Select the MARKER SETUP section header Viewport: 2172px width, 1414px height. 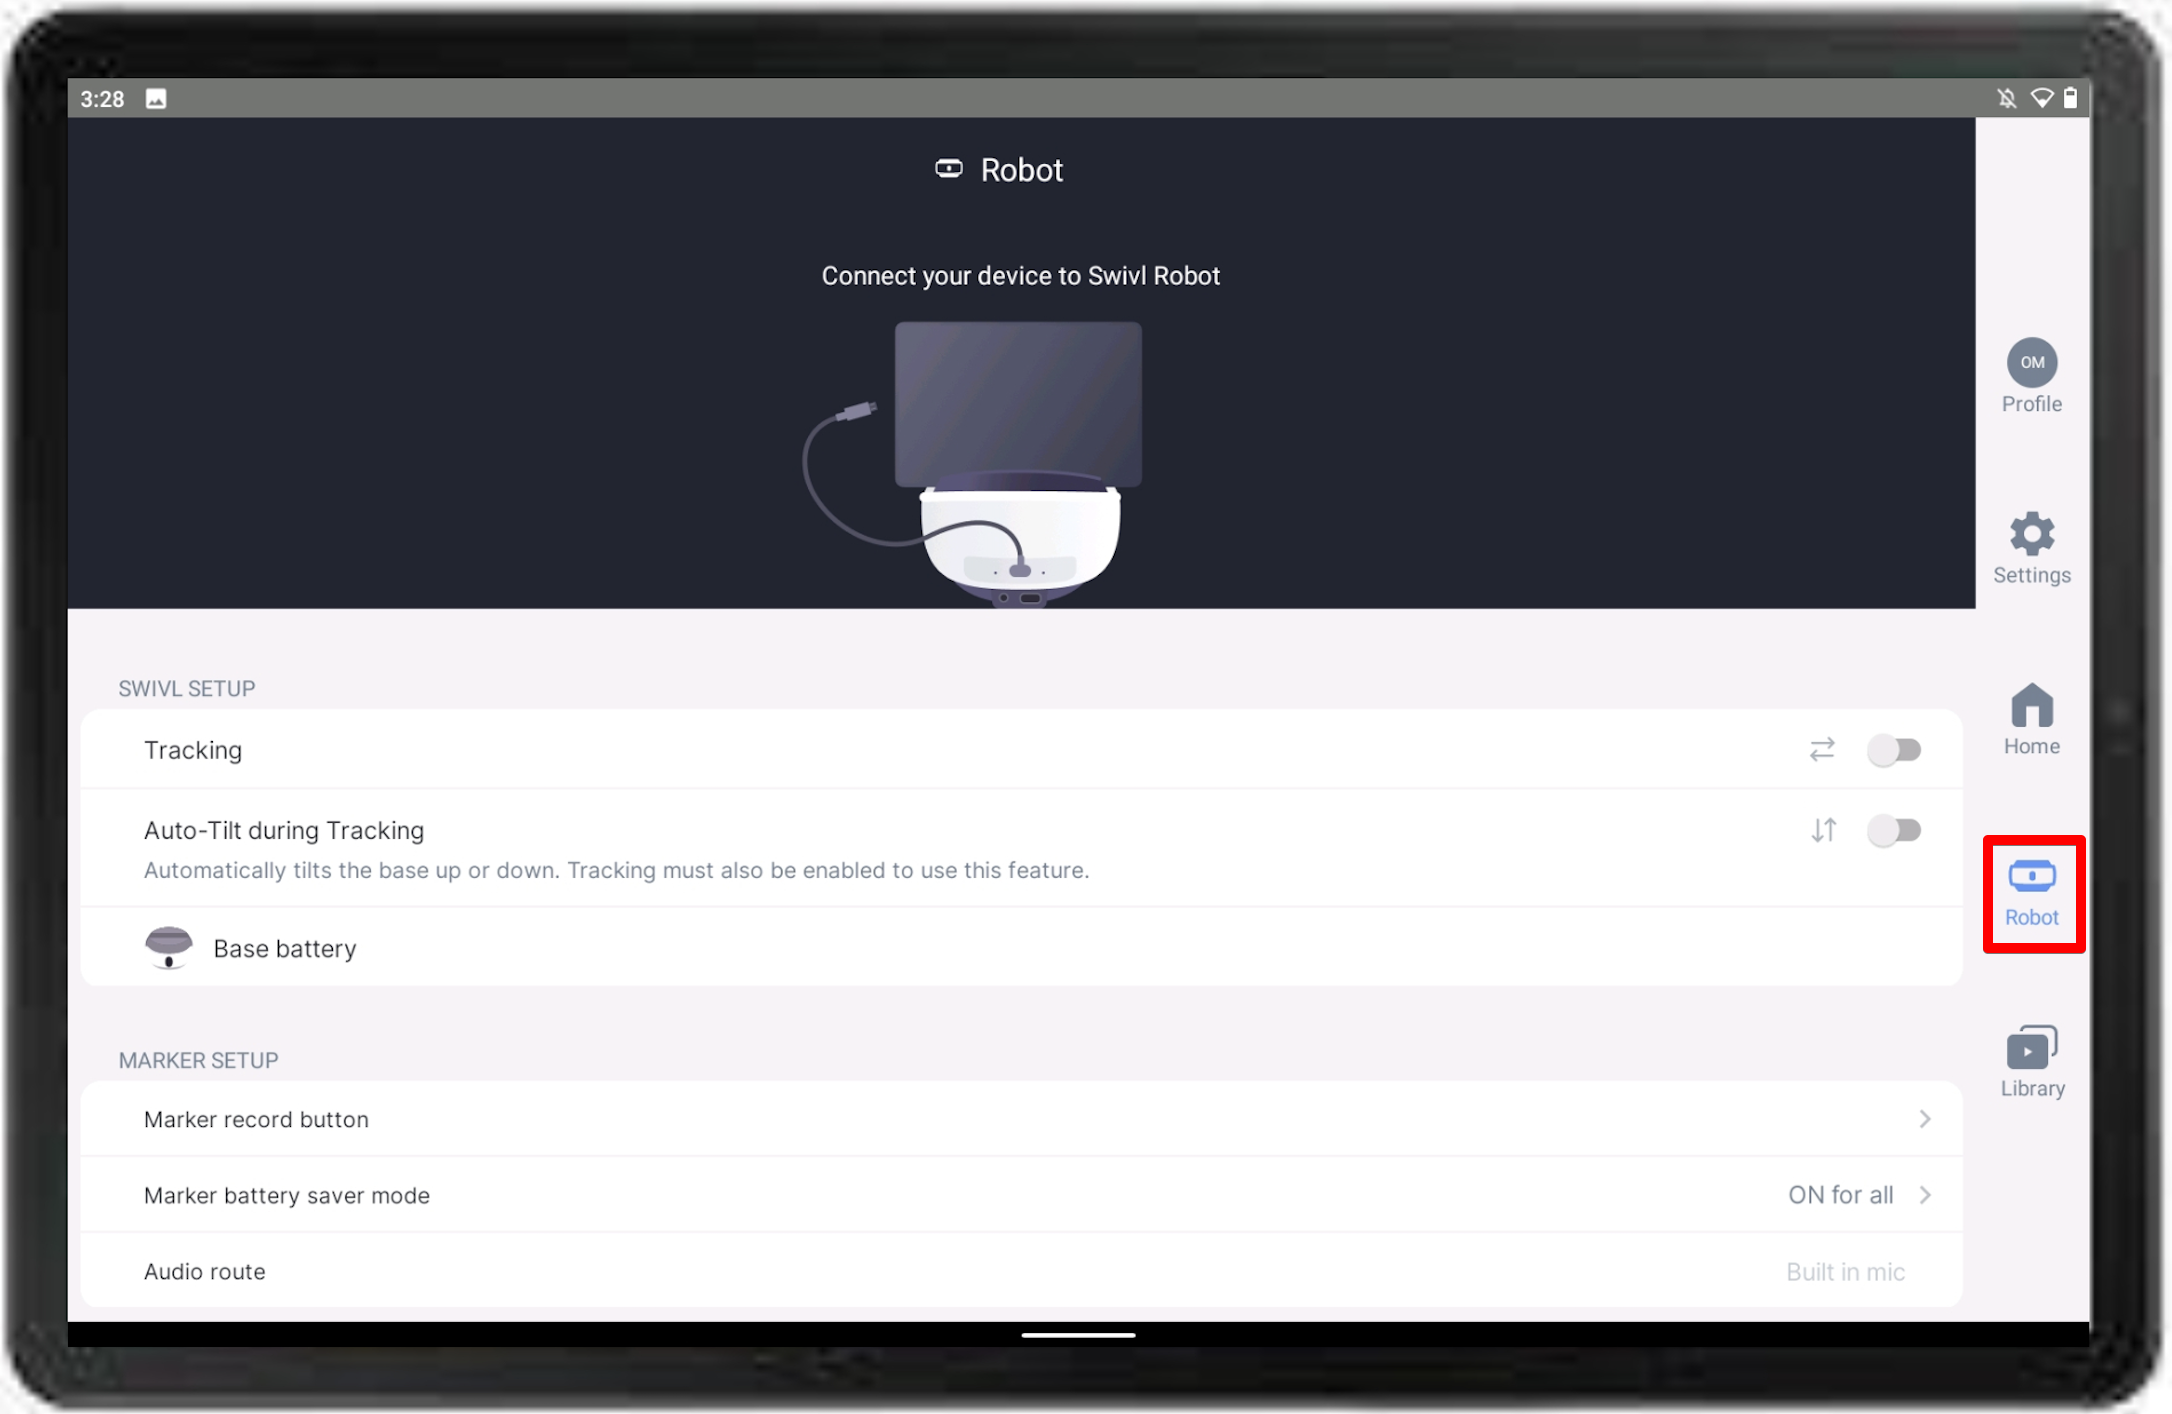click(x=198, y=1059)
